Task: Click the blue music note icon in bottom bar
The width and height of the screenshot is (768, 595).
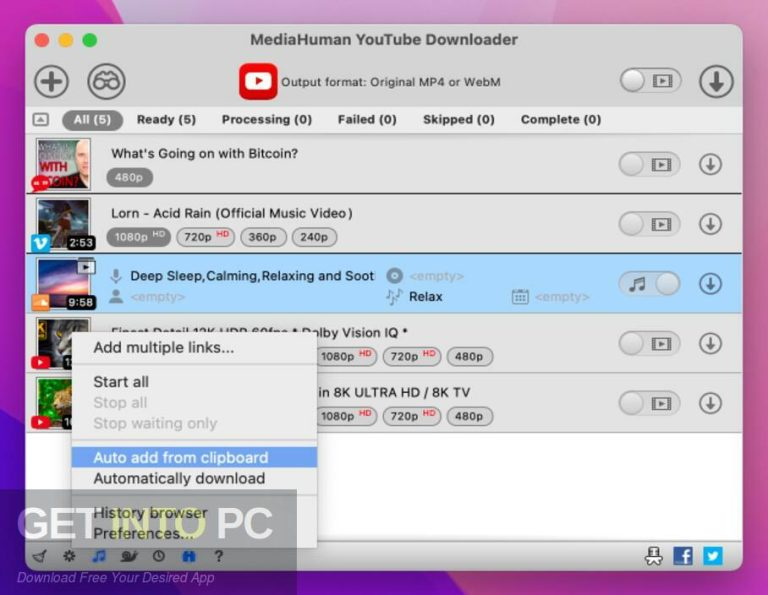Action: [98, 556]
